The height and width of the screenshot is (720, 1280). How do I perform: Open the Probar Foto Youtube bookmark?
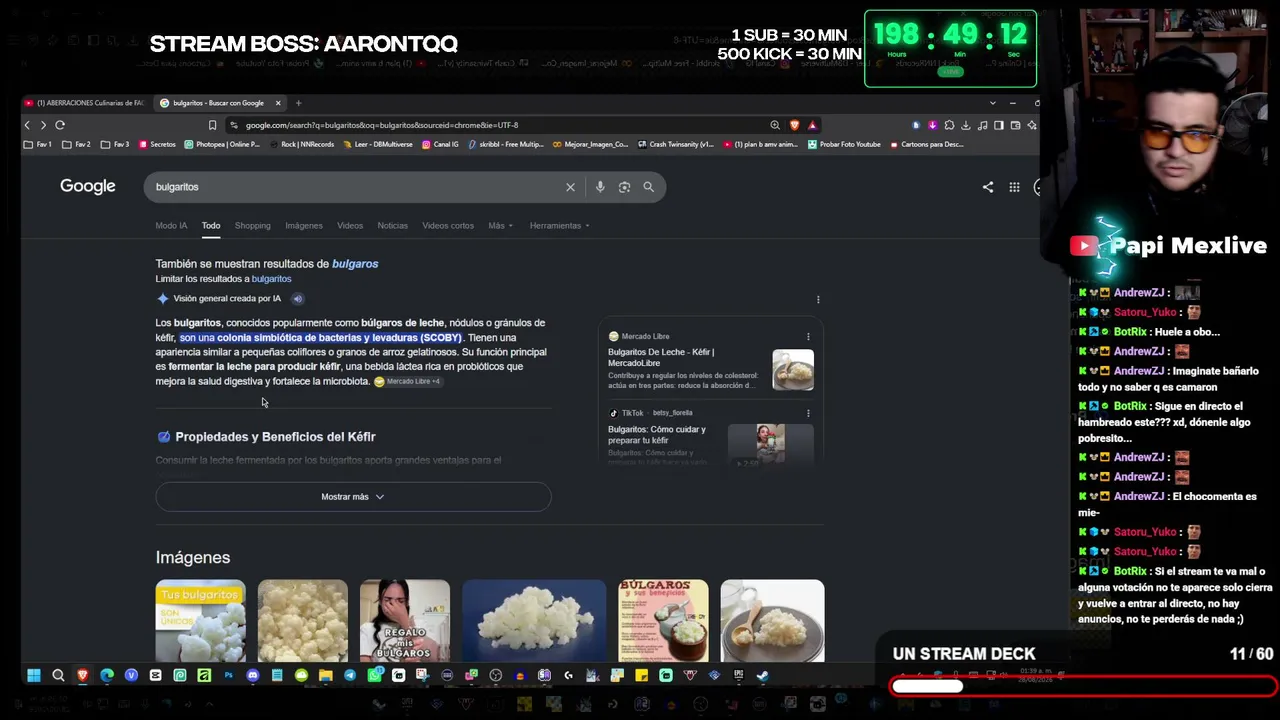pyautogui.click(x=844, y=144)
